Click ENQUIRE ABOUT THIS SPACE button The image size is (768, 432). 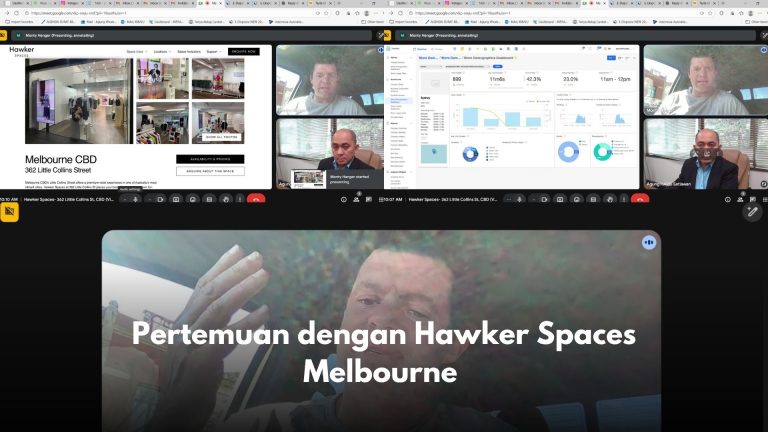tap(210, 171)
